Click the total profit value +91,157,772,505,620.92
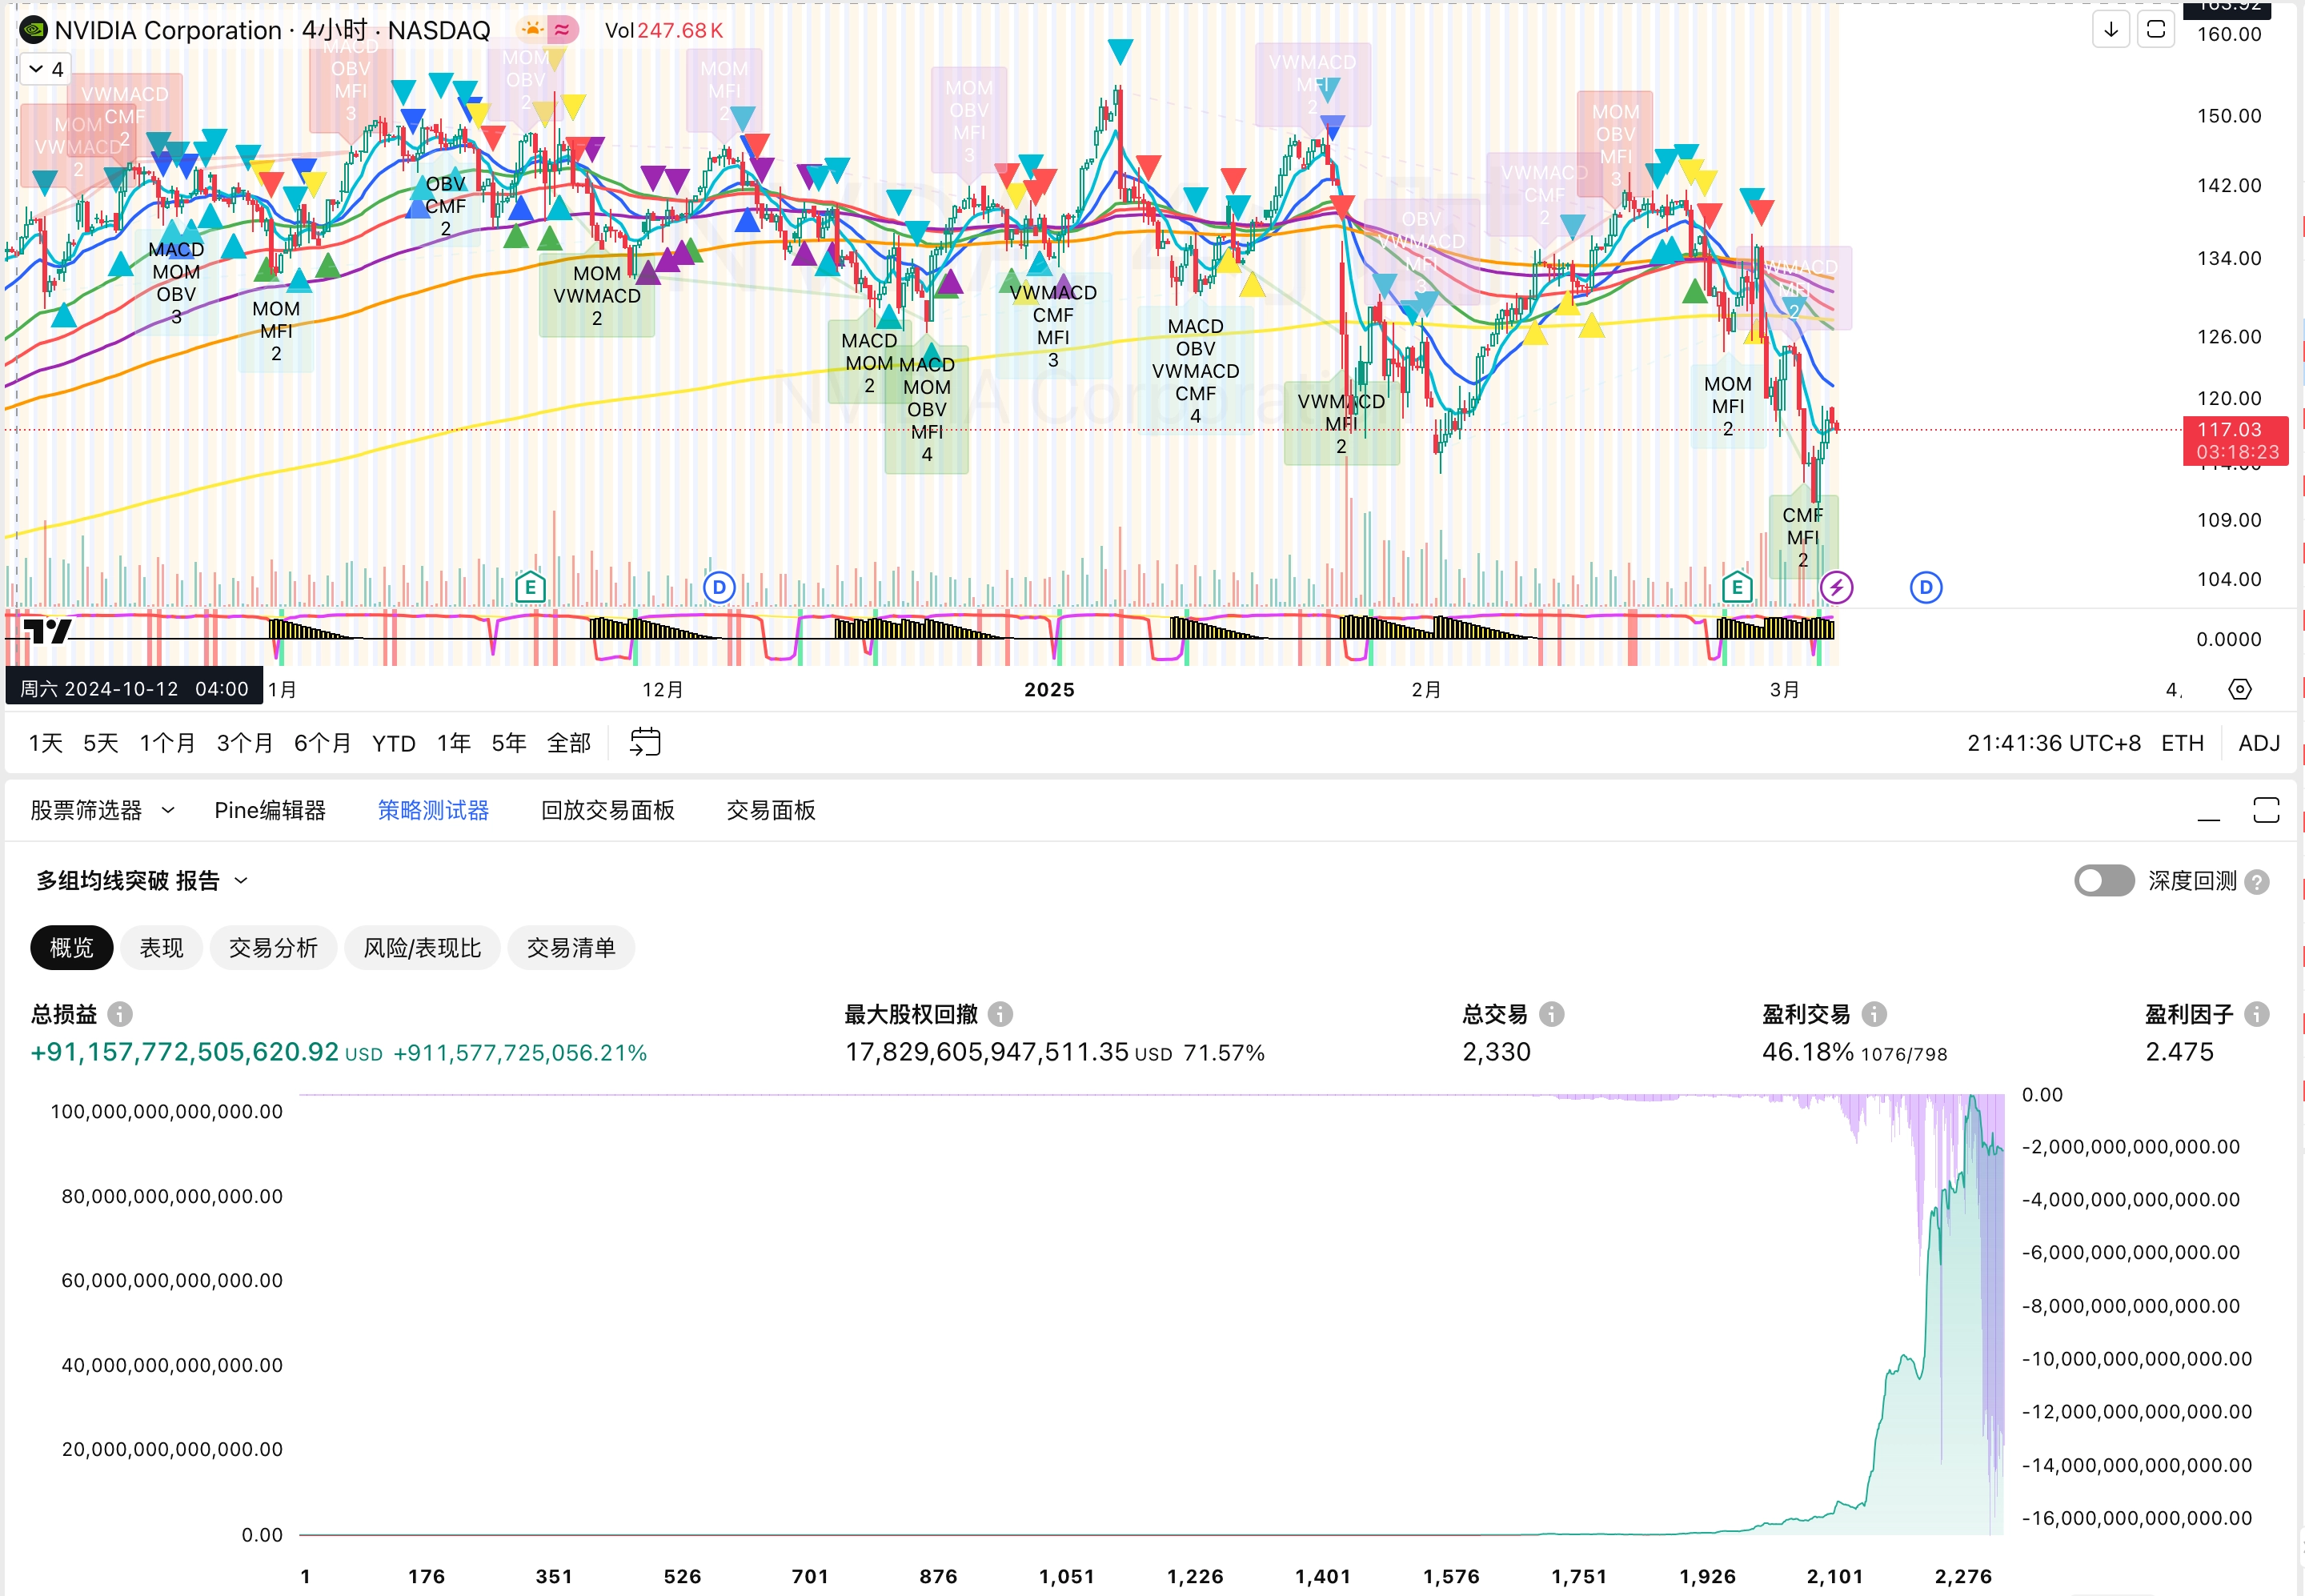The height and width of the screenshot is (1596, 2305). [185, 1052]
